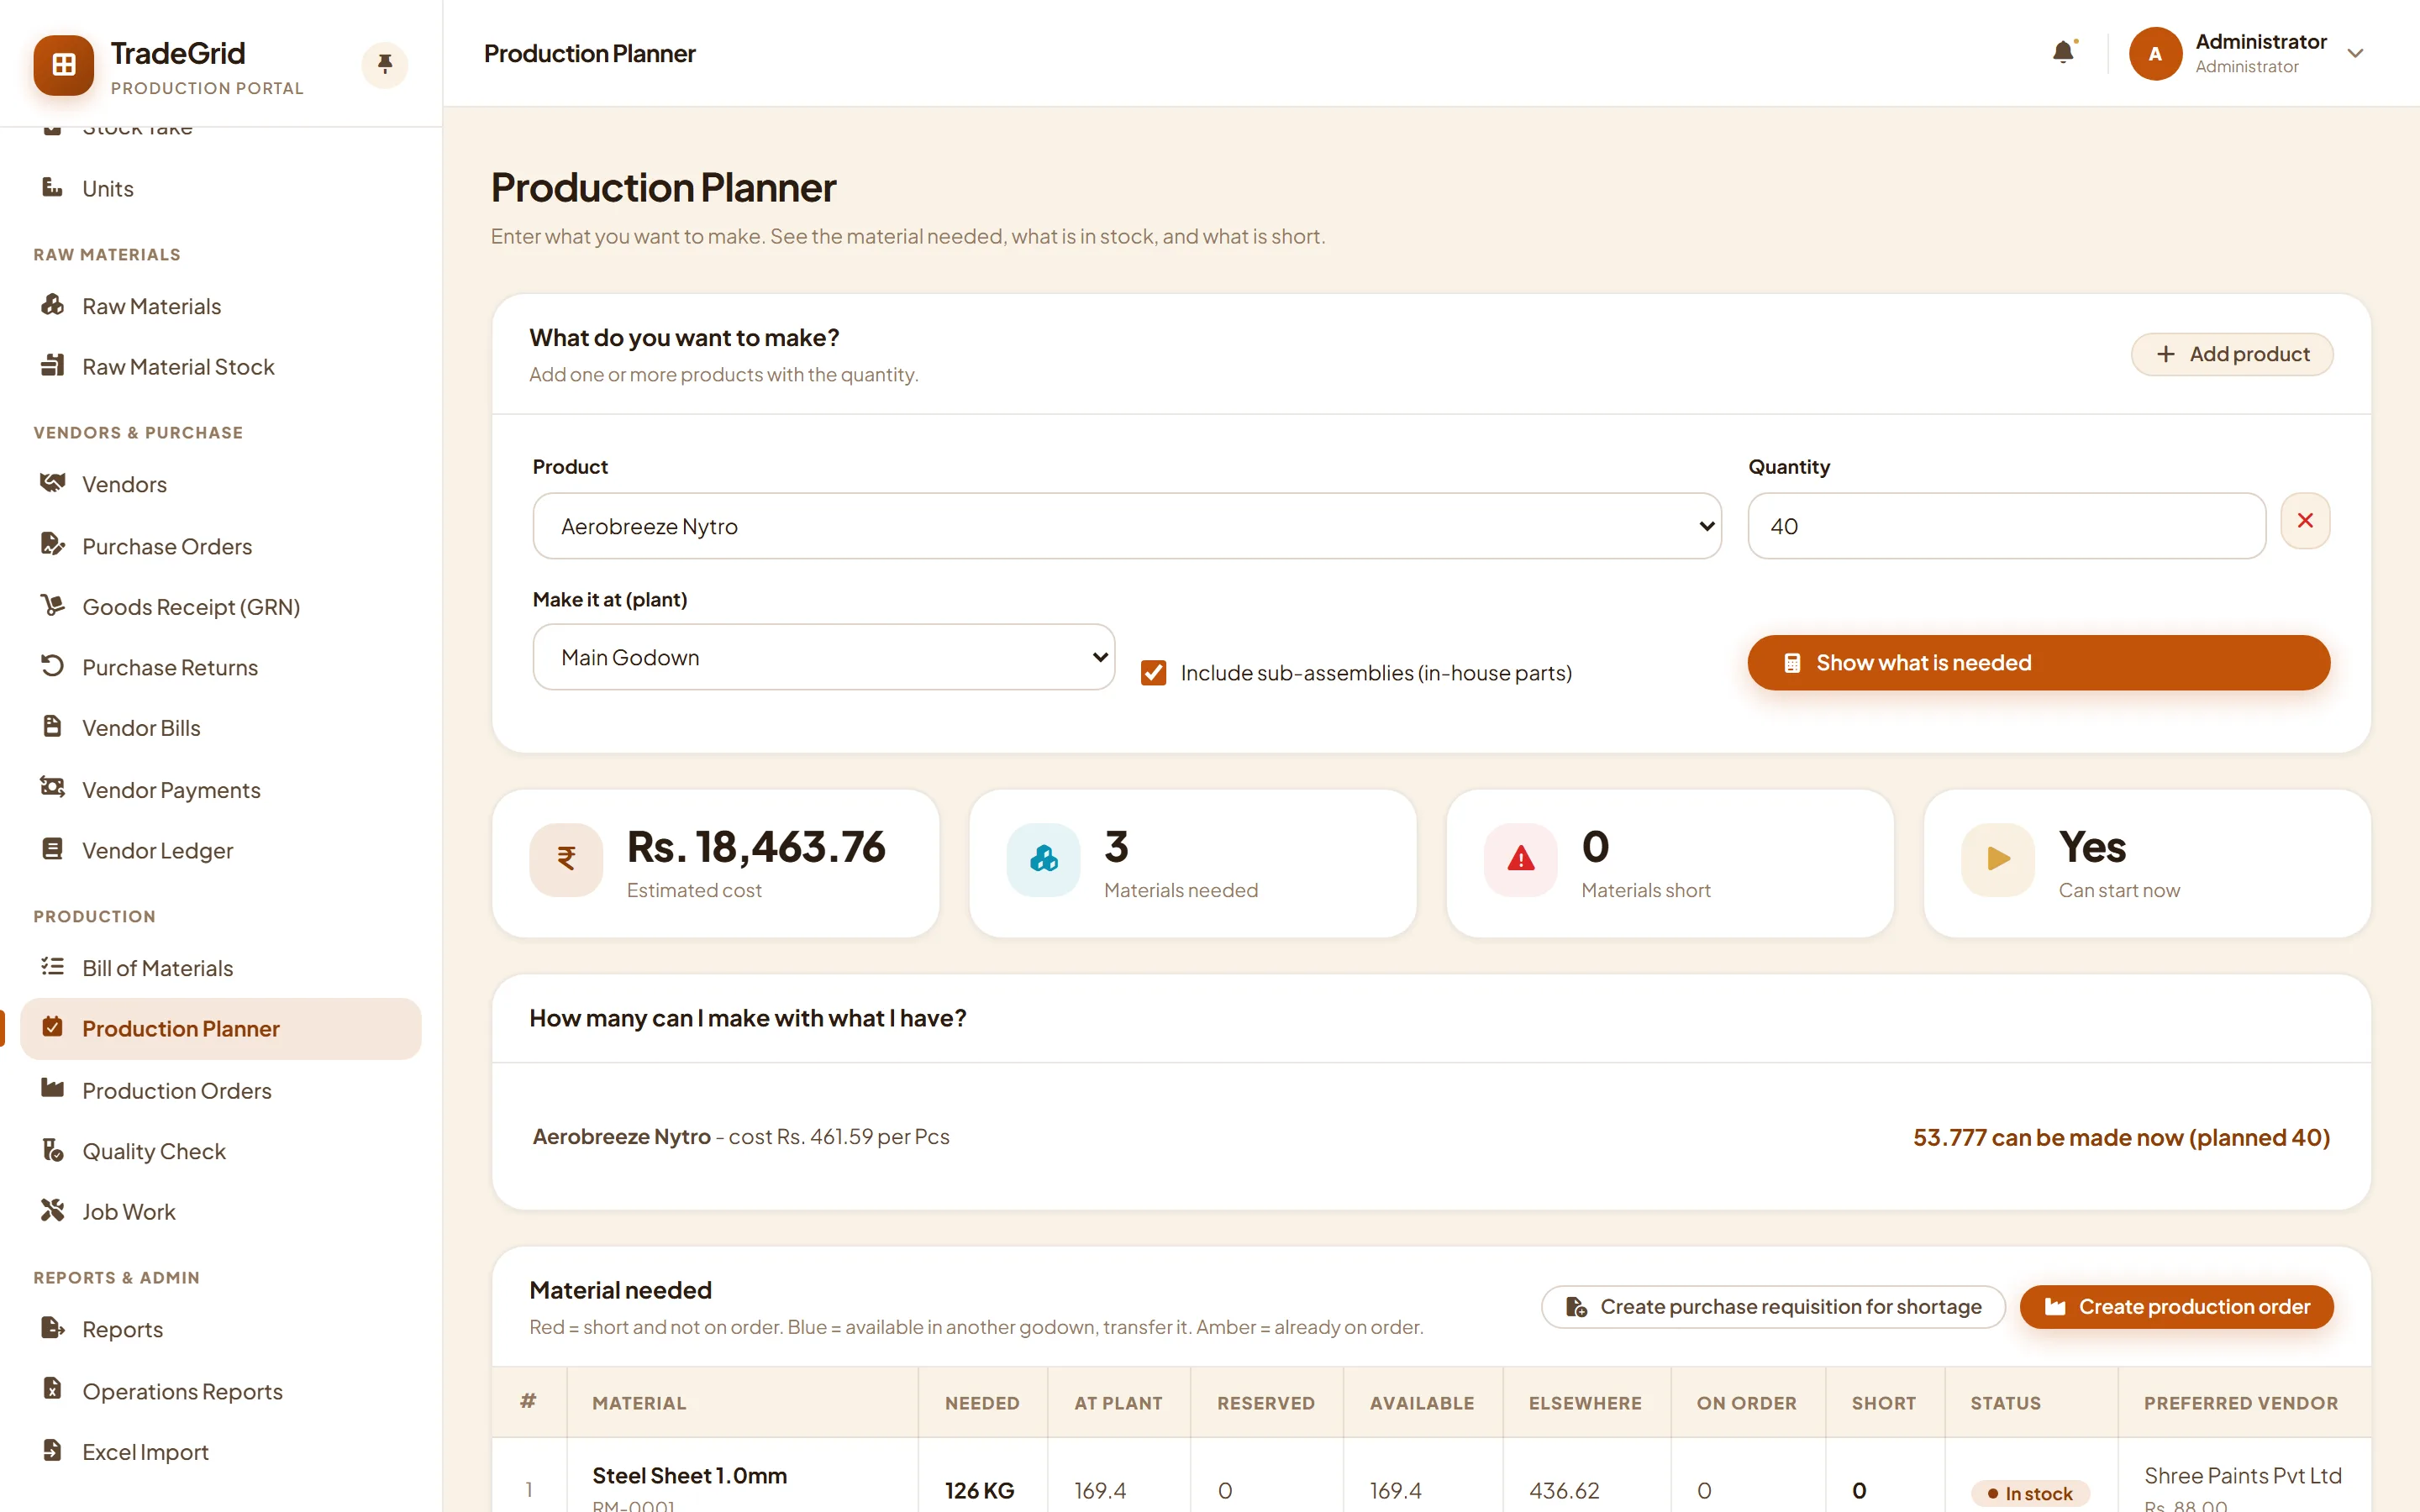The width and height of the screenshot is (2420, 1512).
Task: Open Vendor Ledger
Action: 221,850
